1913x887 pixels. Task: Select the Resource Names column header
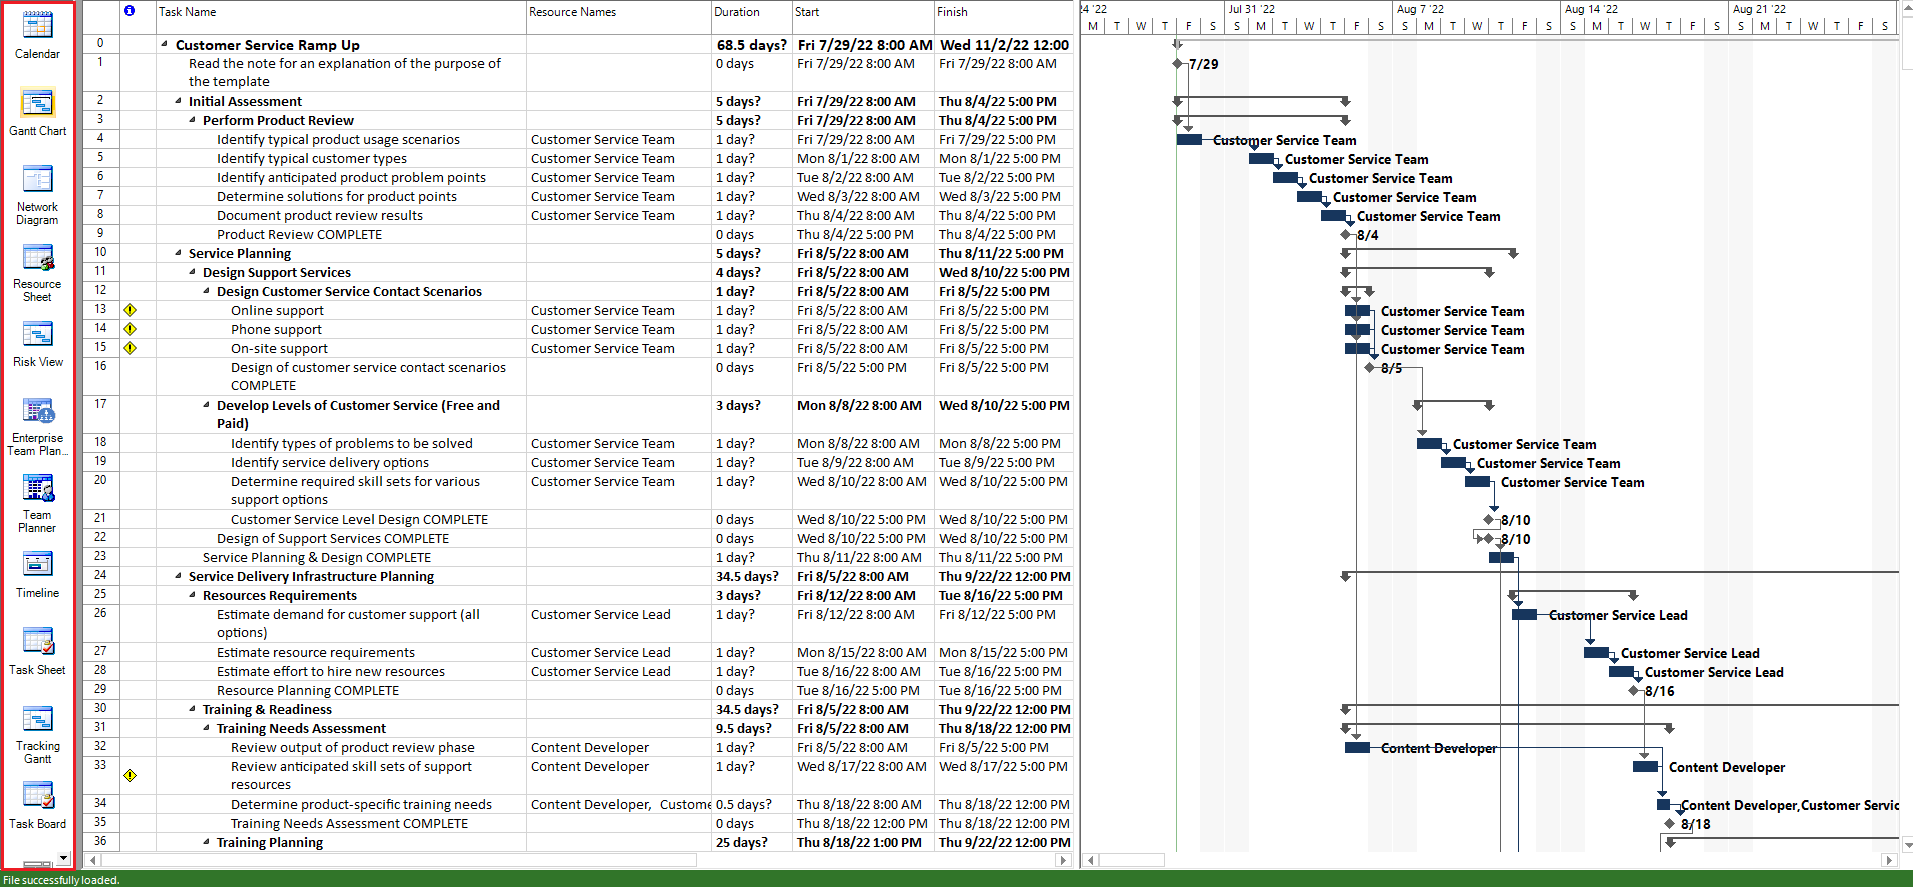click(x=618, y=12)
